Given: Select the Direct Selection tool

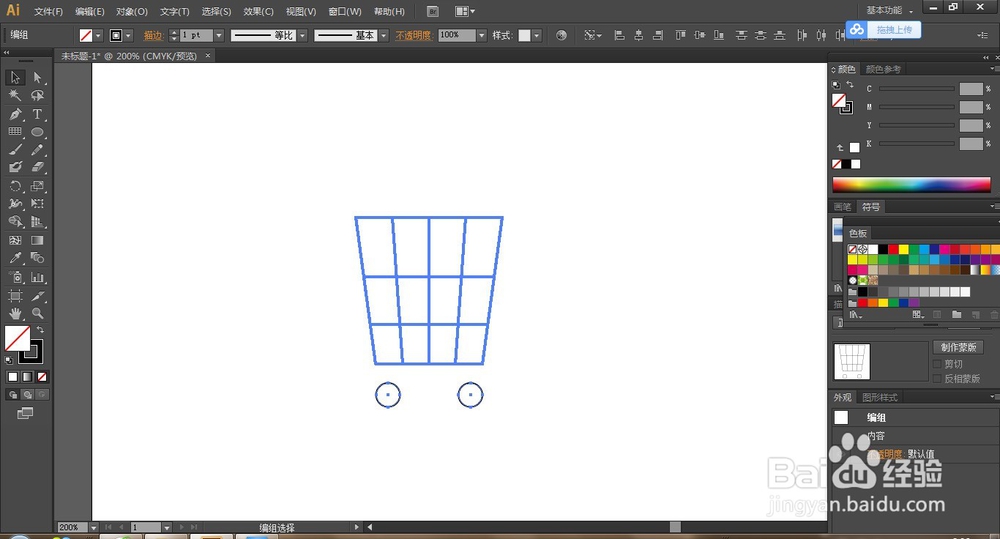Looking at the screenshot, I should pyautogui.click(x=38, y=78).
